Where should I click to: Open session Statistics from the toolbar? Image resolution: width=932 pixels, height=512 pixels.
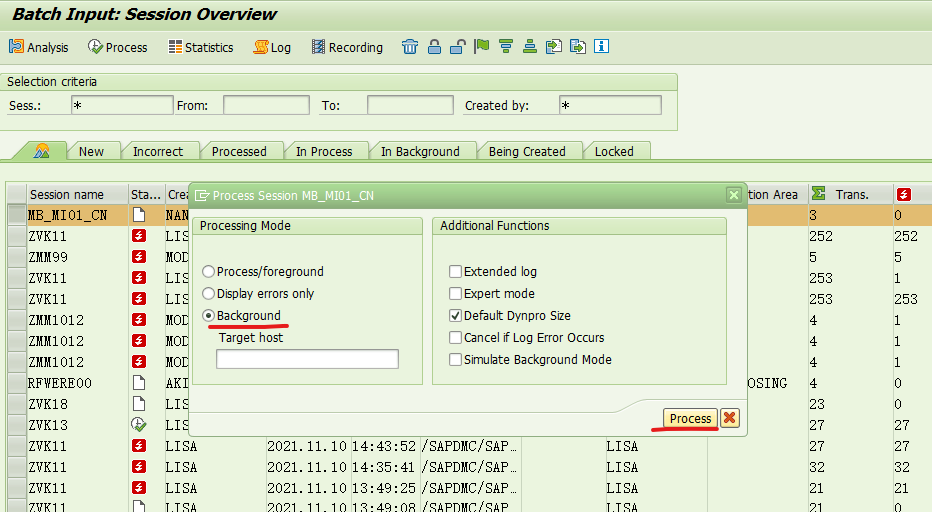[201, 47]
